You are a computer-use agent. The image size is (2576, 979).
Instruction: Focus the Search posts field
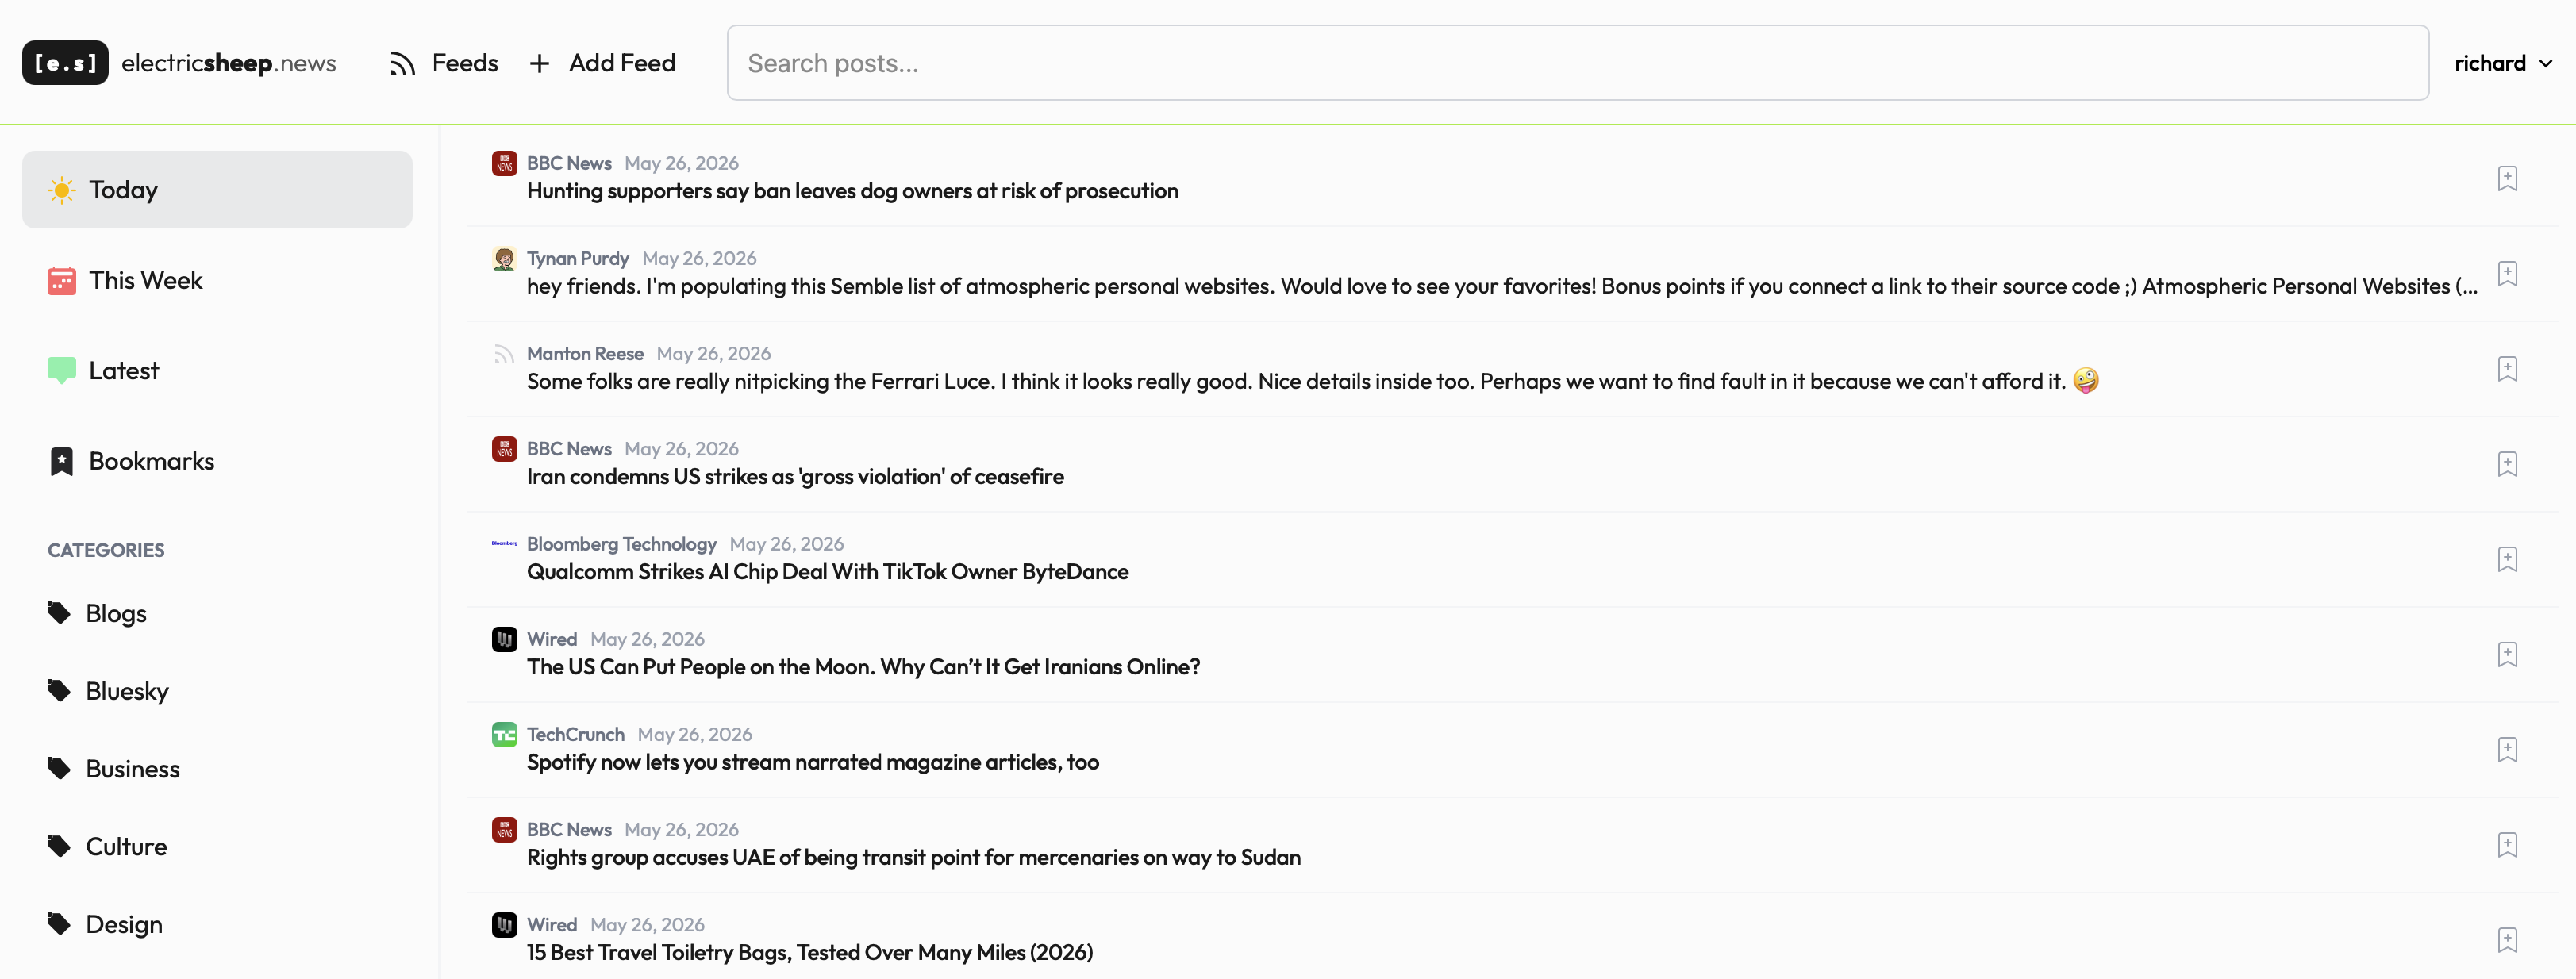tap(1577, 63)
